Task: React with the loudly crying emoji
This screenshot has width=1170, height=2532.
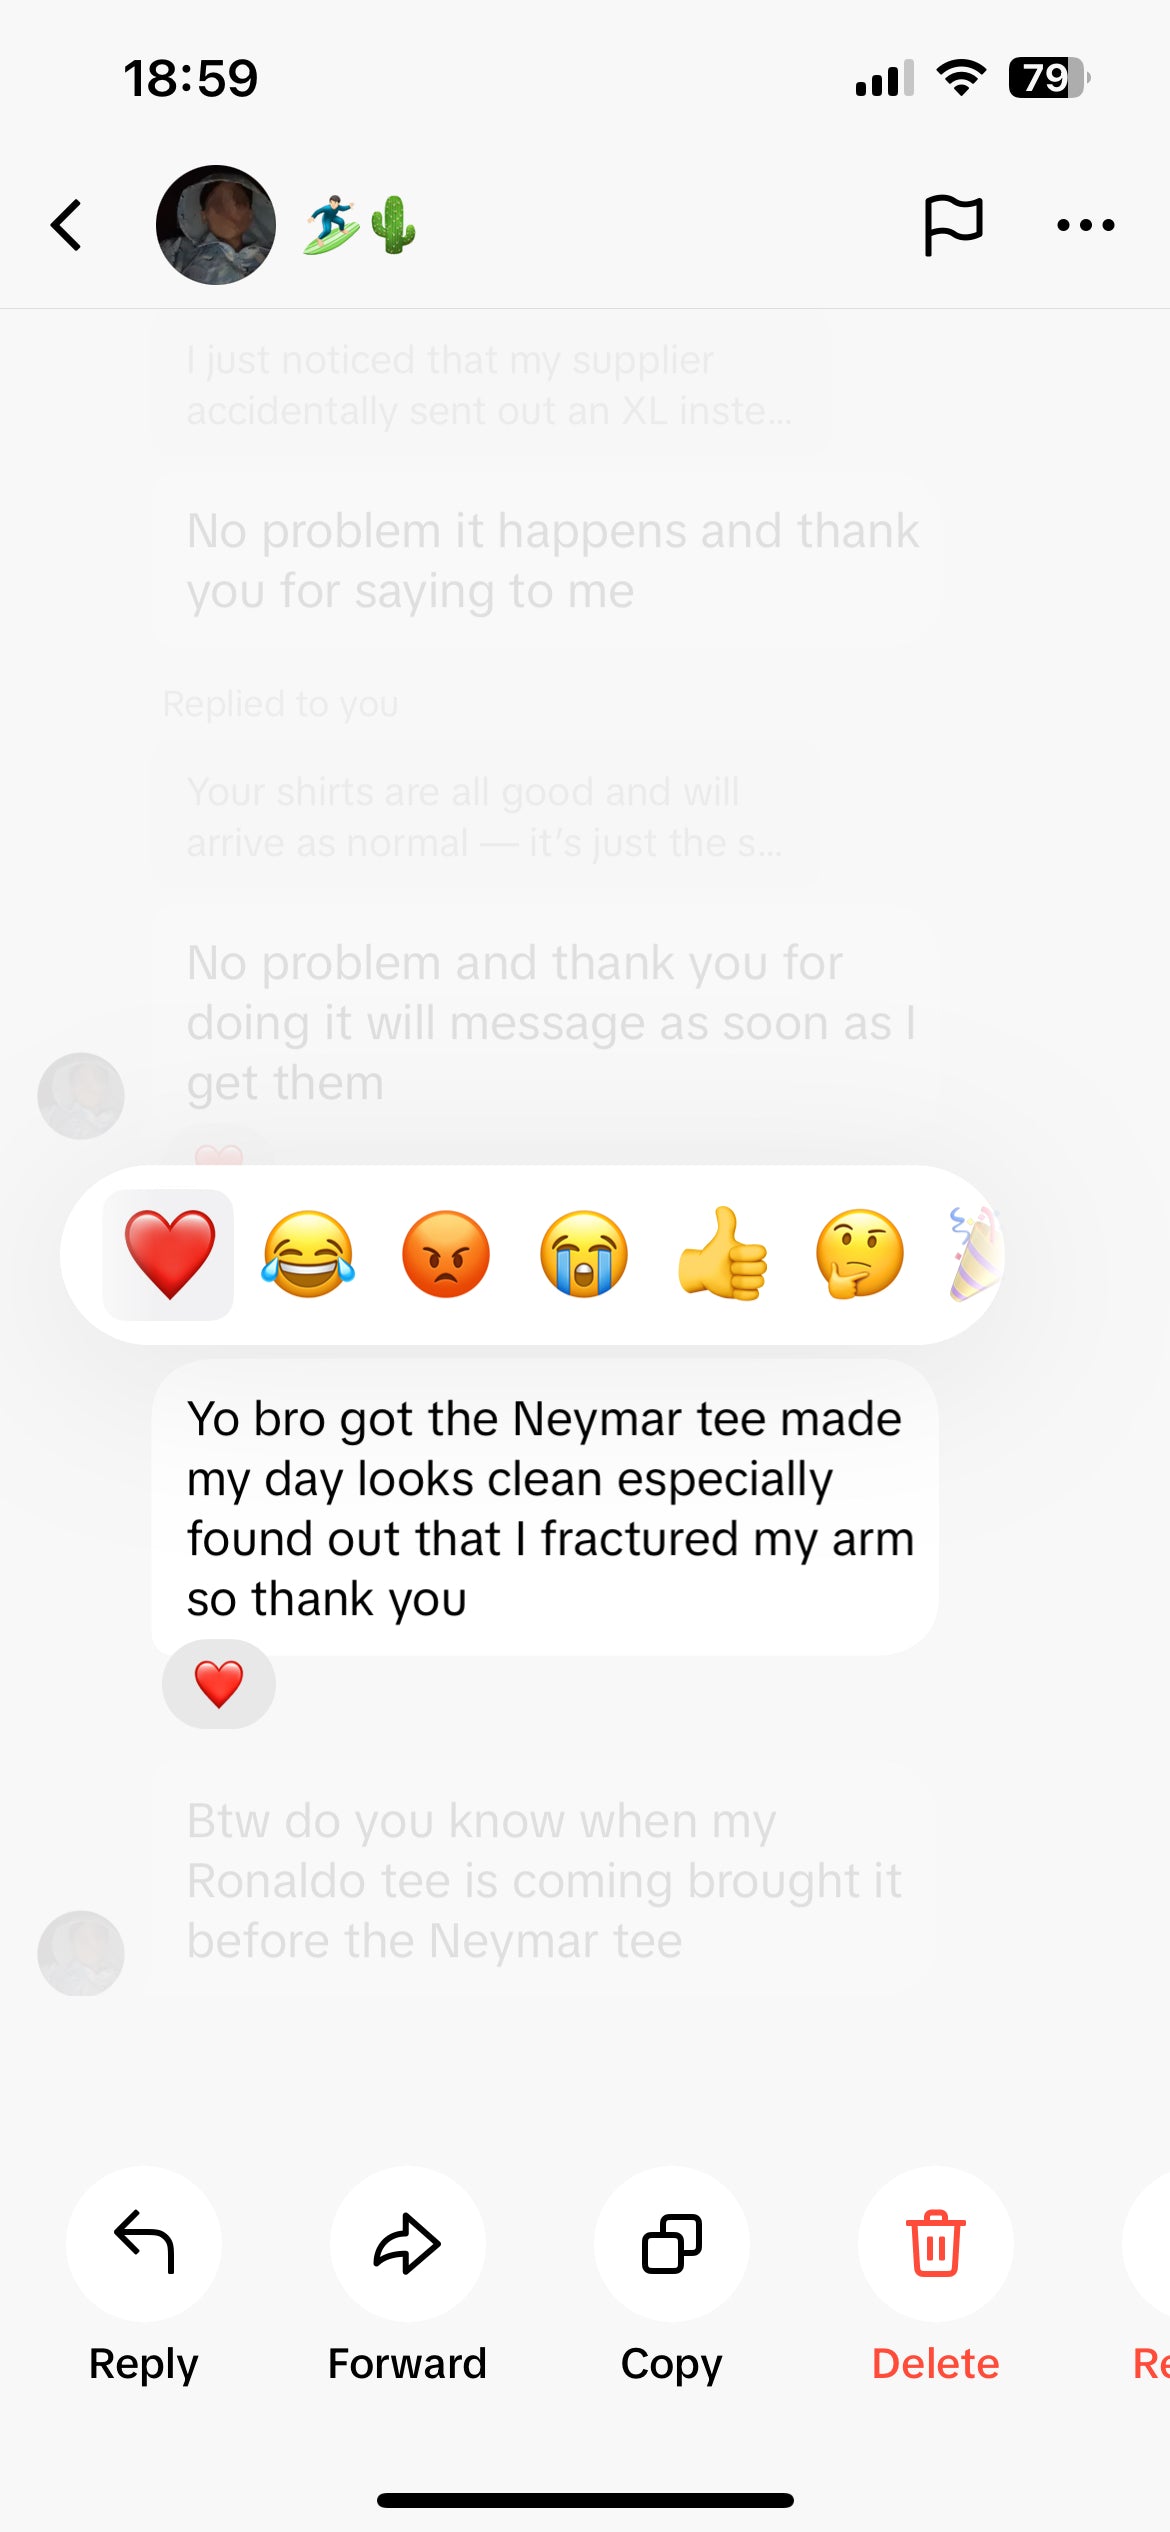Action: point(584,1254)
